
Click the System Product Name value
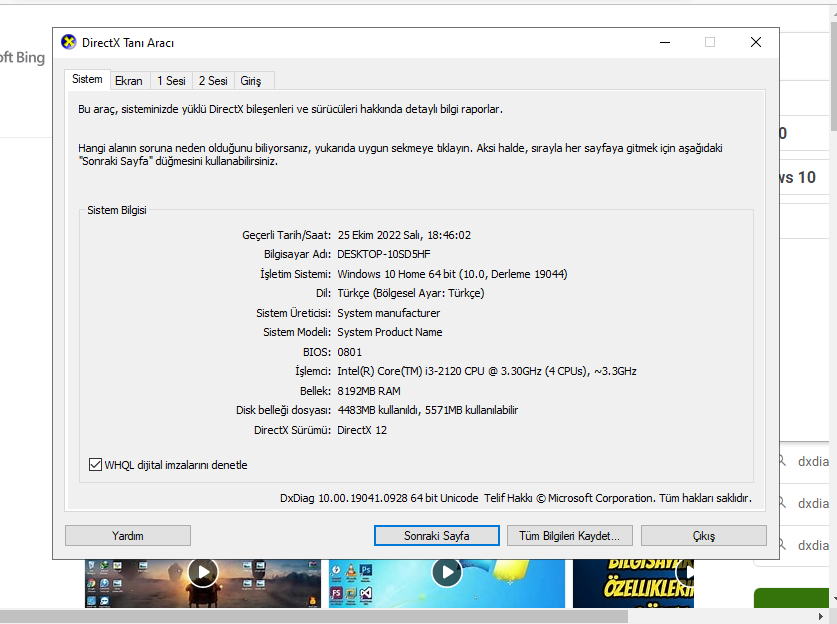(390, 333)
